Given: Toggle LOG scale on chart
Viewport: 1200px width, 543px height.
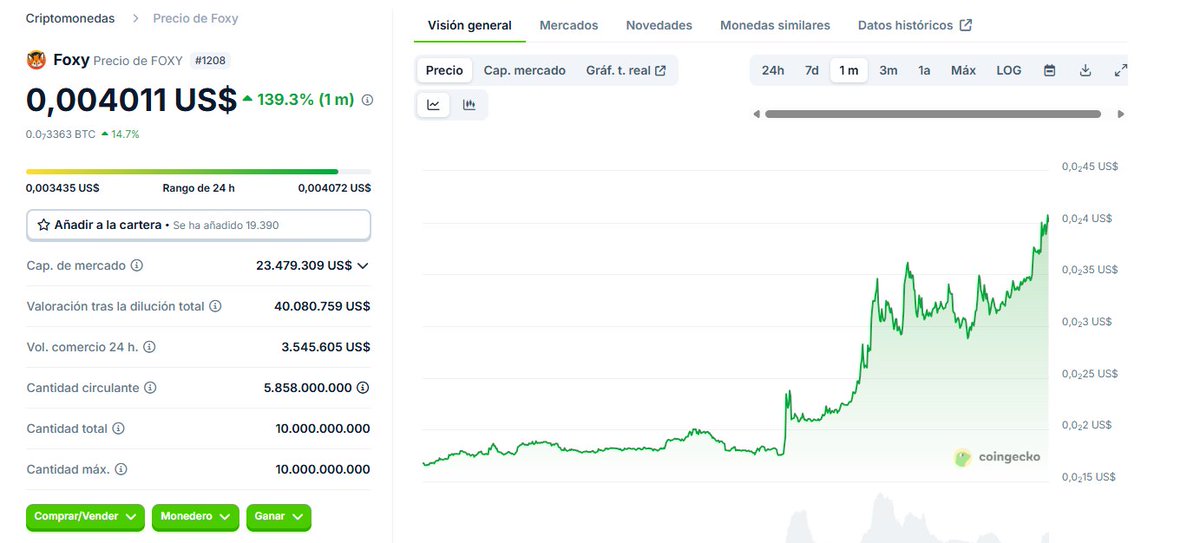Looking at the screenshot, I should point(1009,70).
